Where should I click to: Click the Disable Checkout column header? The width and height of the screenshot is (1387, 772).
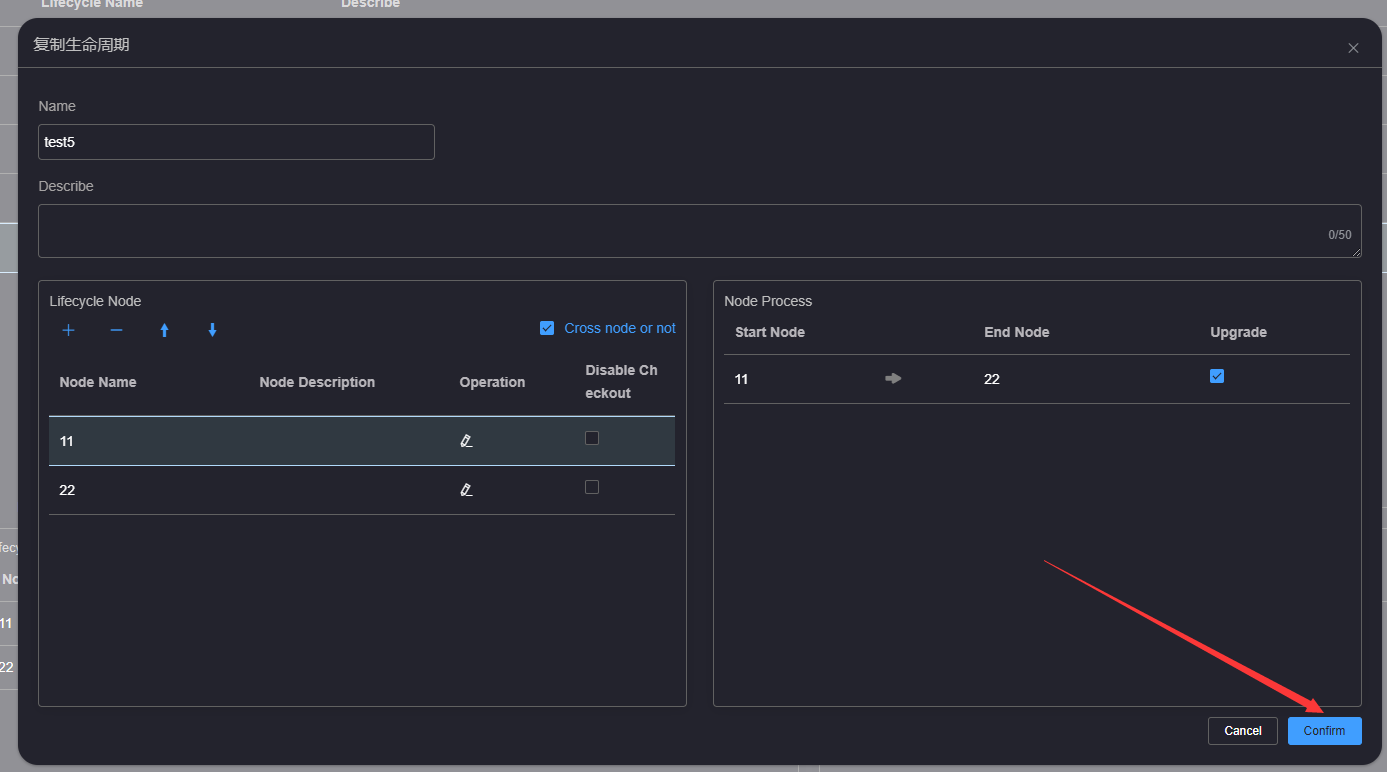[621, 382]
